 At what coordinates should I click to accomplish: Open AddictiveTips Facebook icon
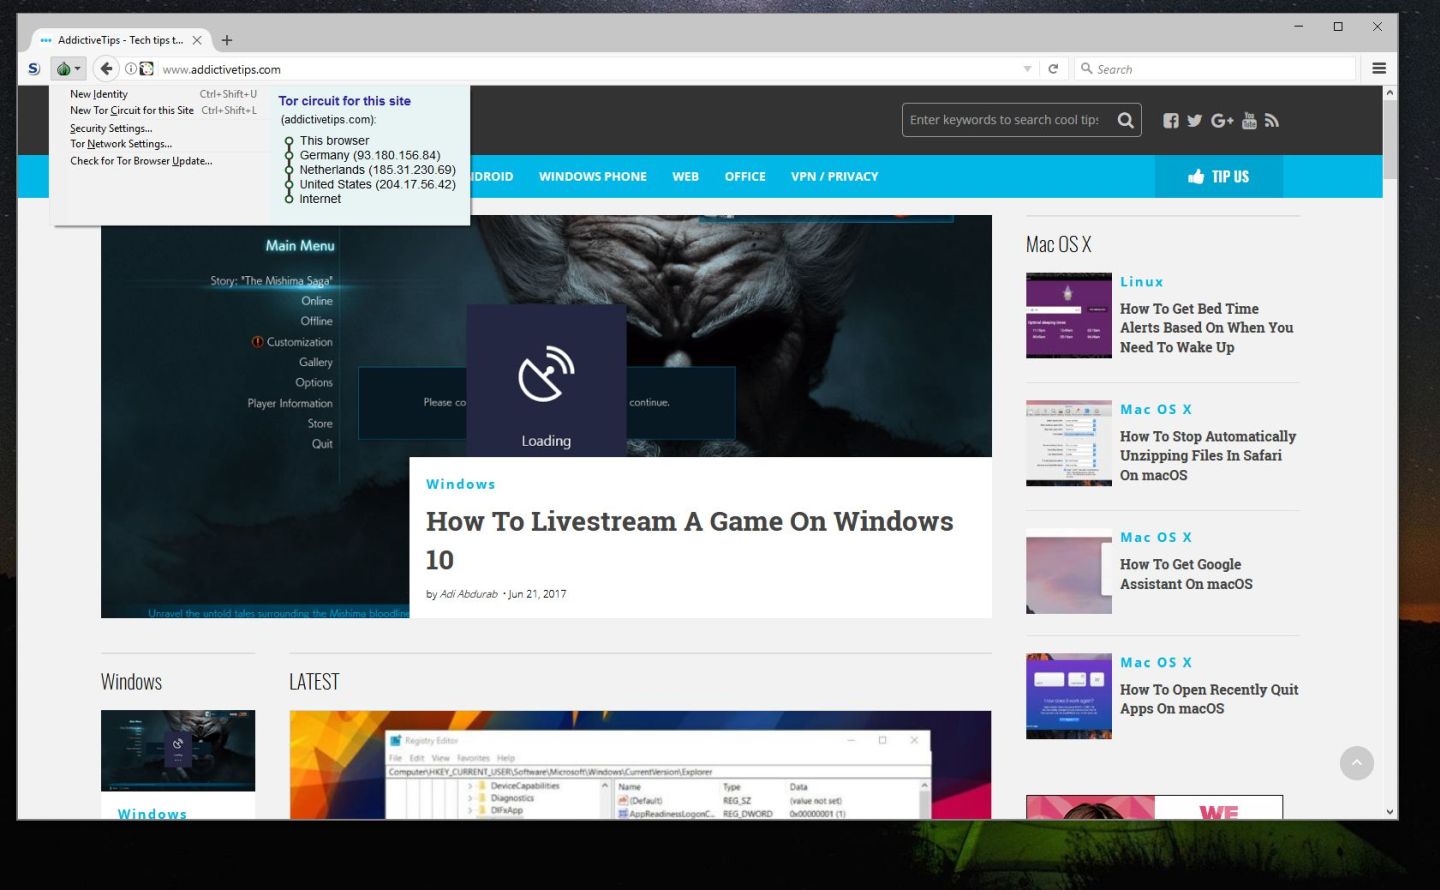tap(1171, 121)
